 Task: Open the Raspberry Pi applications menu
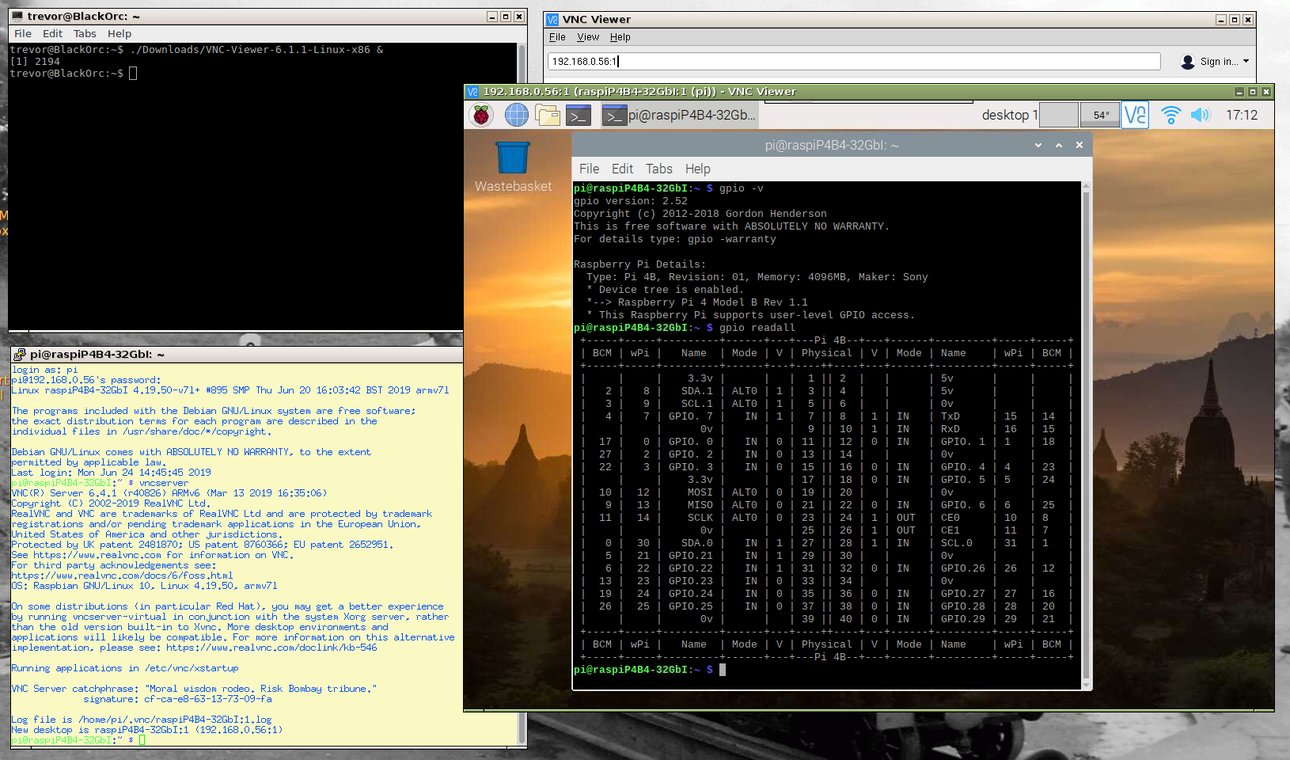click(482, 115)
